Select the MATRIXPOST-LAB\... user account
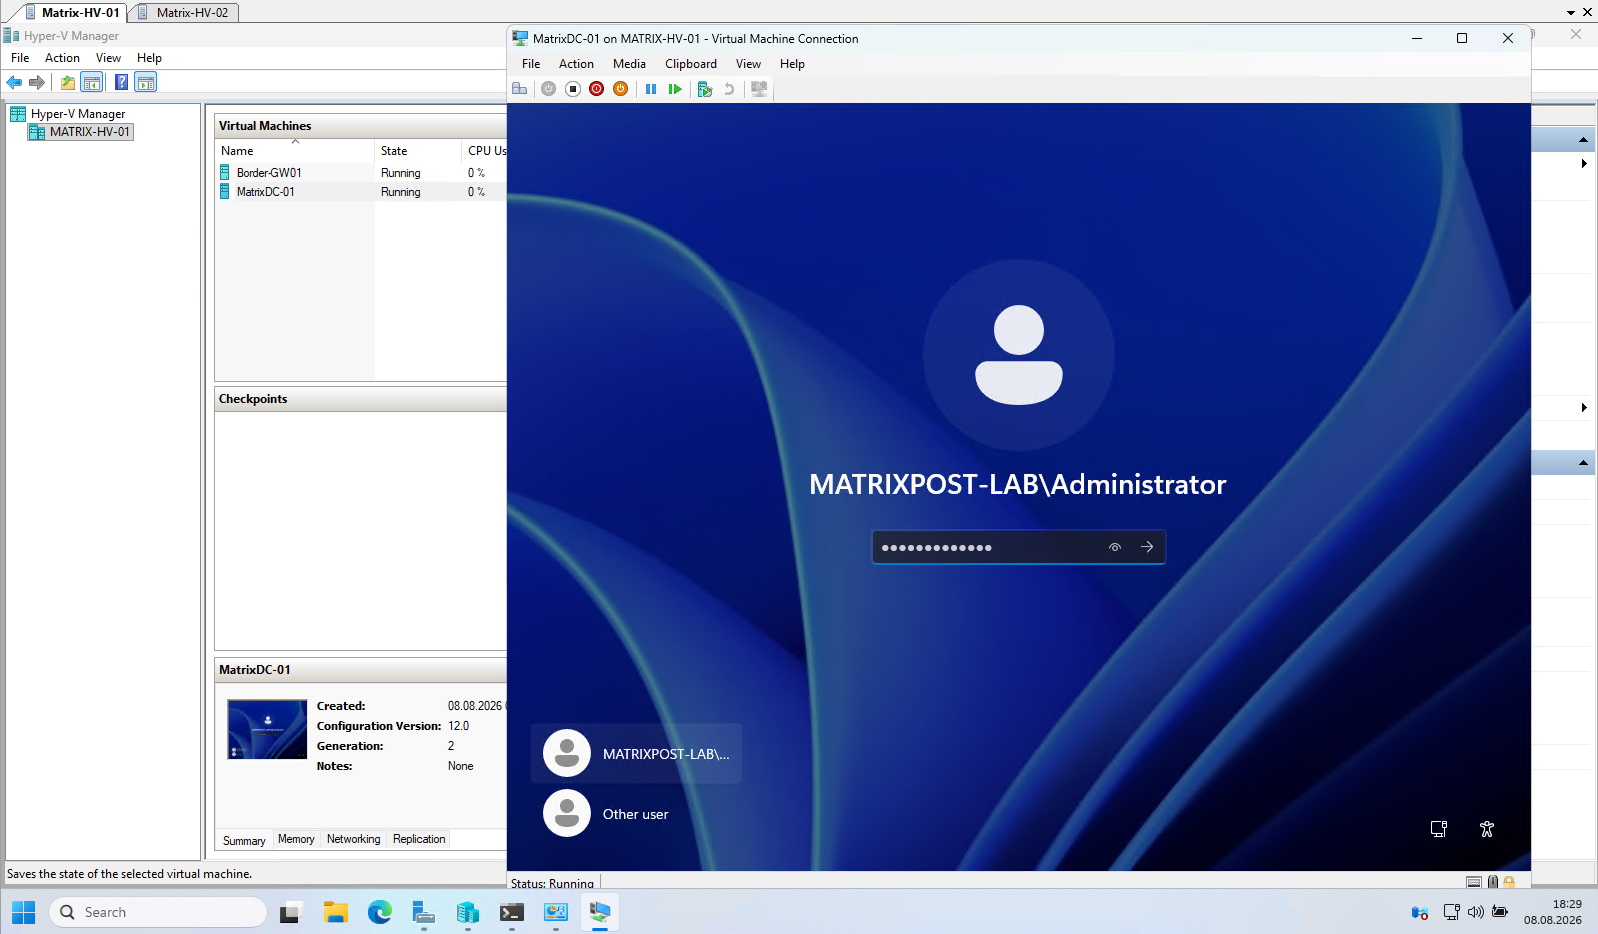 tap(637, 754)
